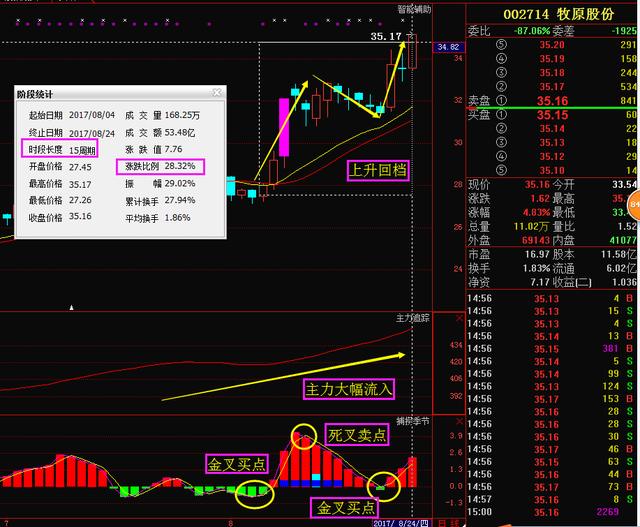Click the magenta candlestick on the chart

[x=284, y=126]
